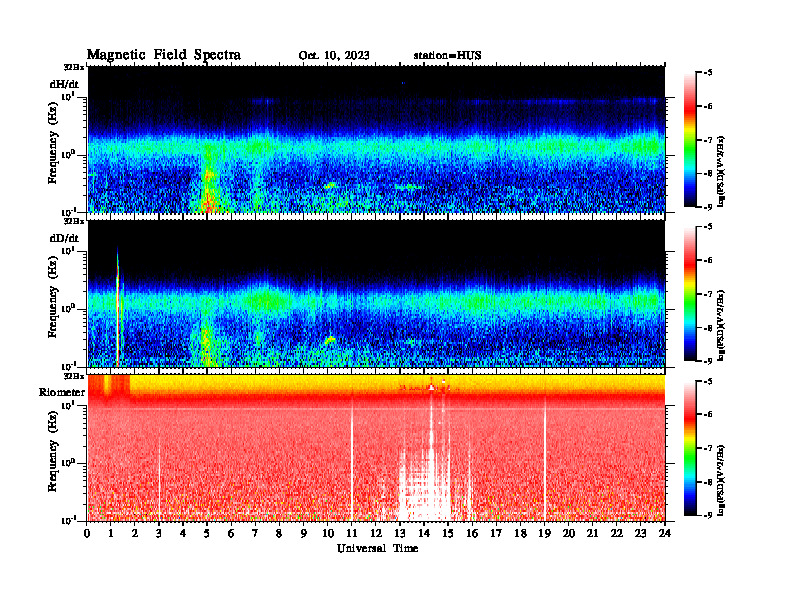This screenshot has width=792, height=612.
Task: Click the hour "8" tick label on the time axis
Action: [279, 534]
